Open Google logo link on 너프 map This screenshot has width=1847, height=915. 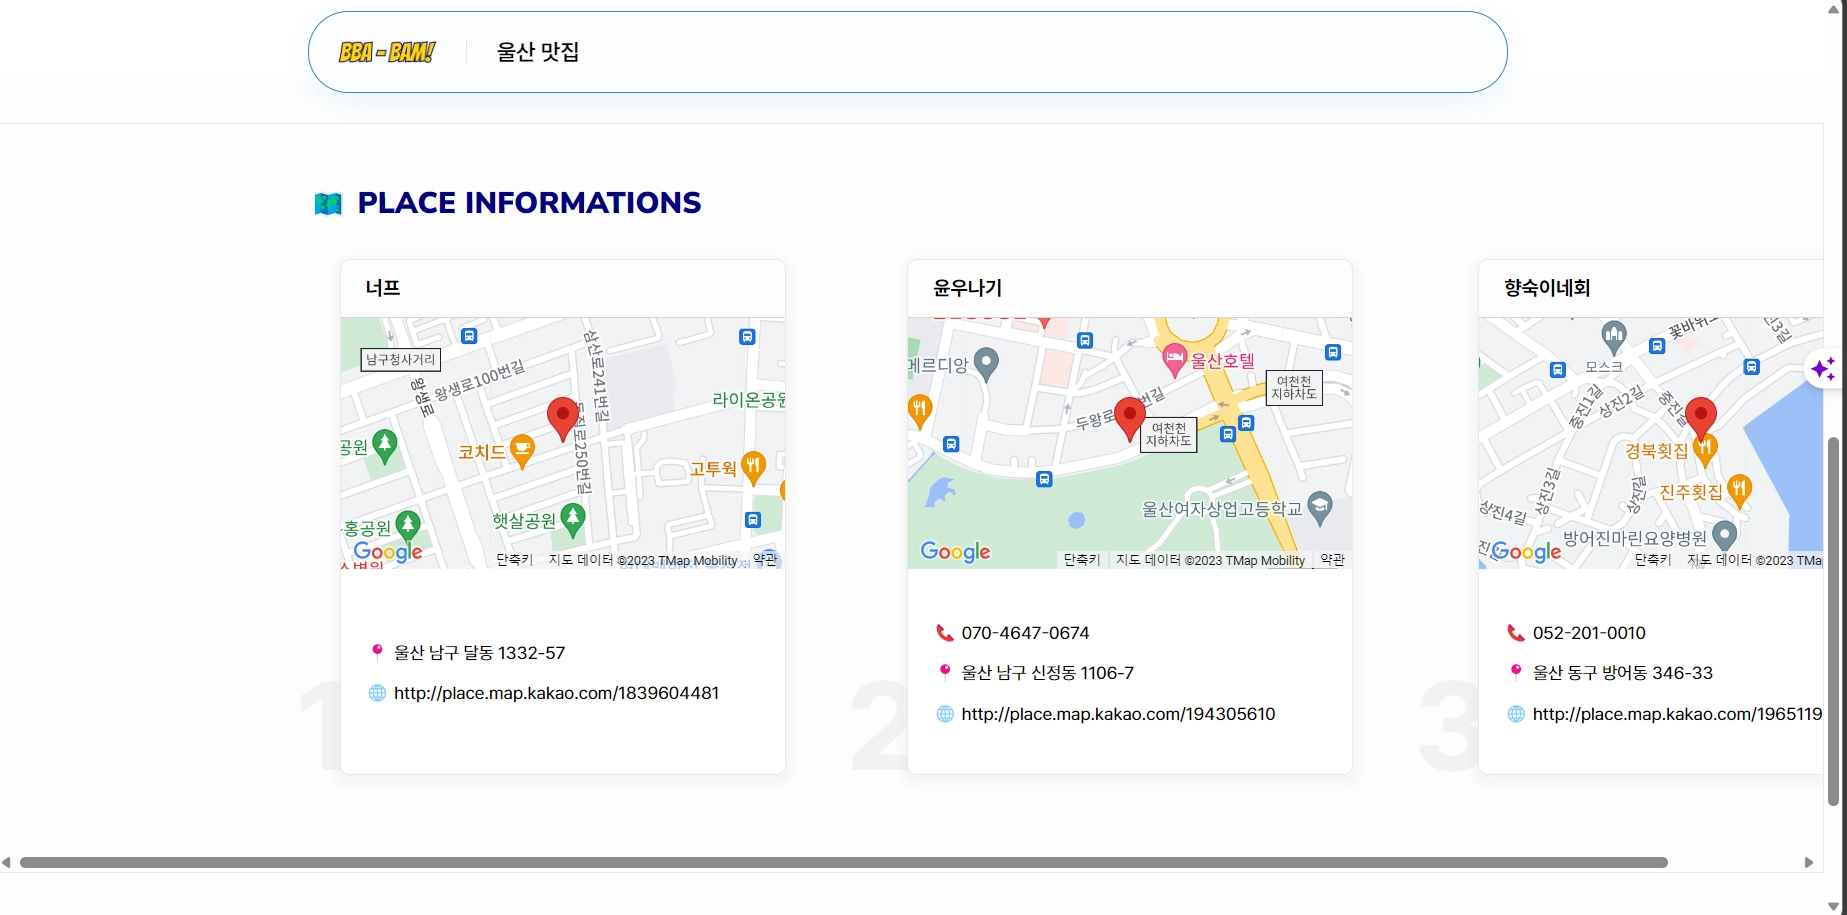(388, 552)
